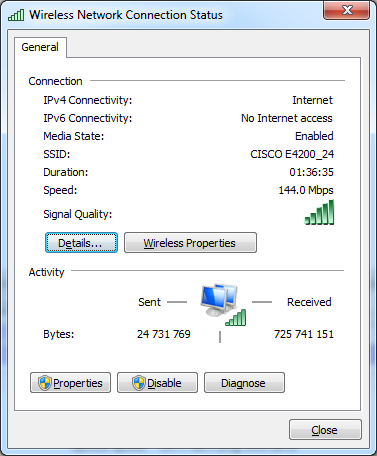Screen dimensions: 377x456
Task: Click the SSID value CISCO E4200_24
Action: point(292,154)
